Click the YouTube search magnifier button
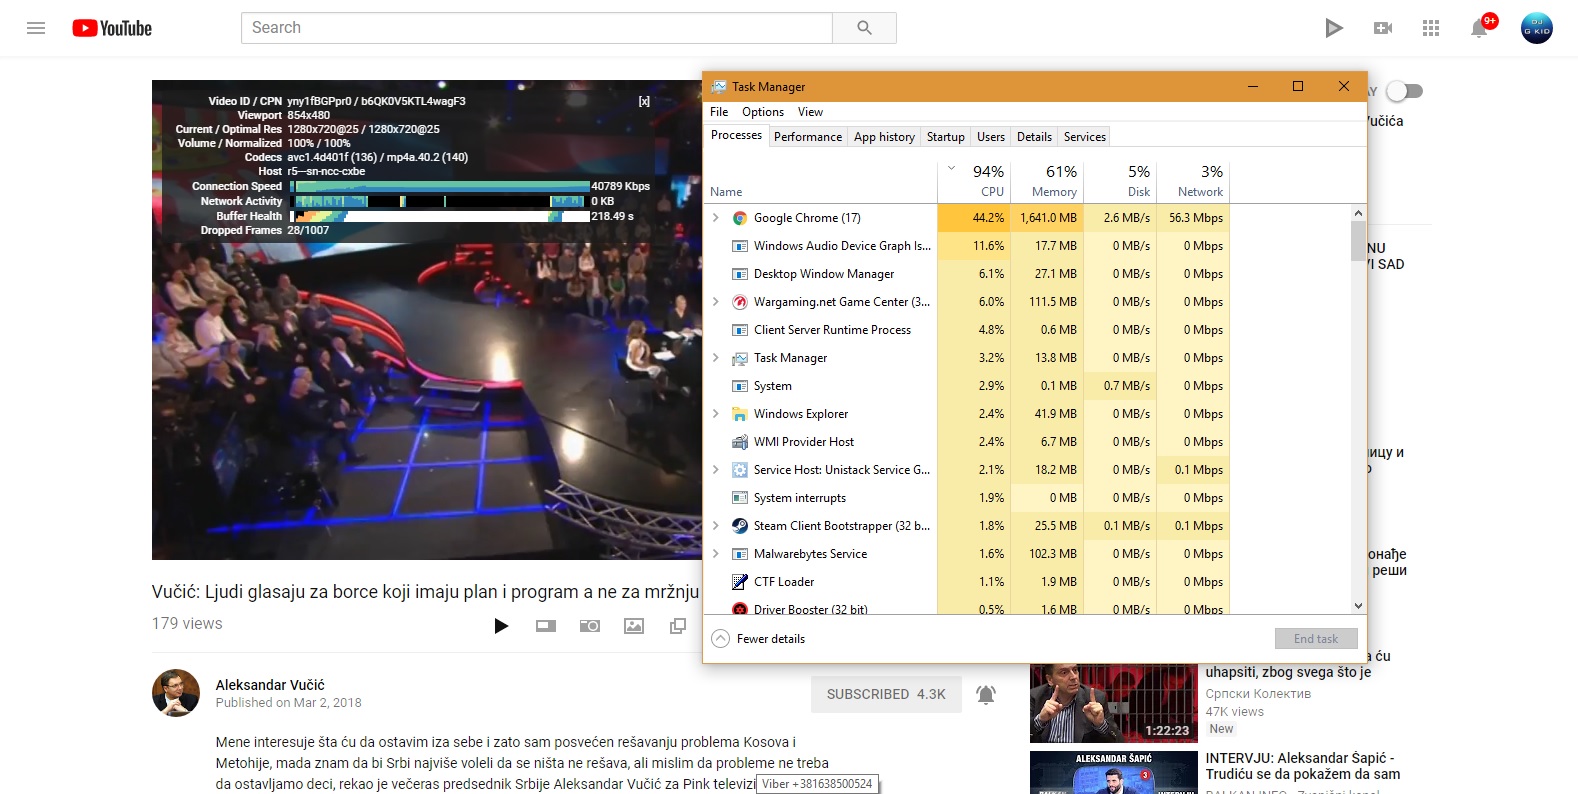The width and height of the screenshot is (1578, 794). pyautogui.click(x=864, y=28)
